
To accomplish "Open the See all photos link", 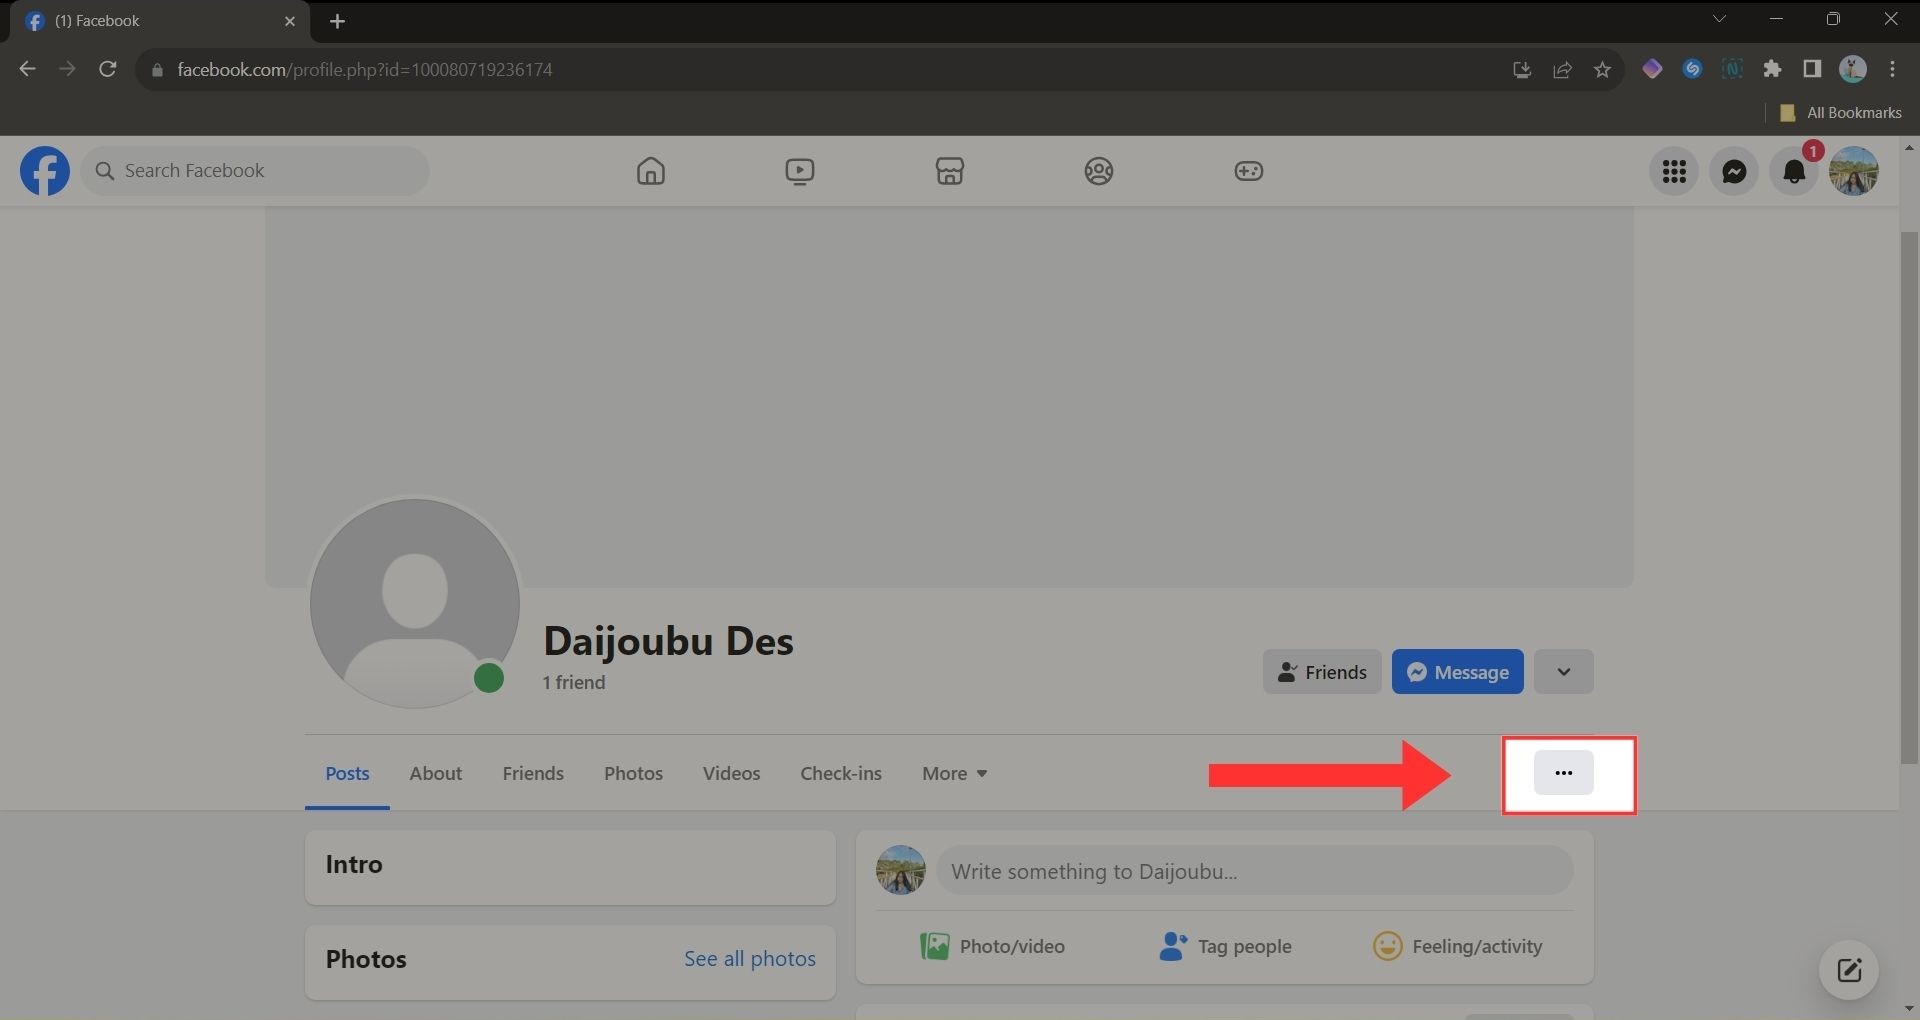I will (x=749, y=959).
